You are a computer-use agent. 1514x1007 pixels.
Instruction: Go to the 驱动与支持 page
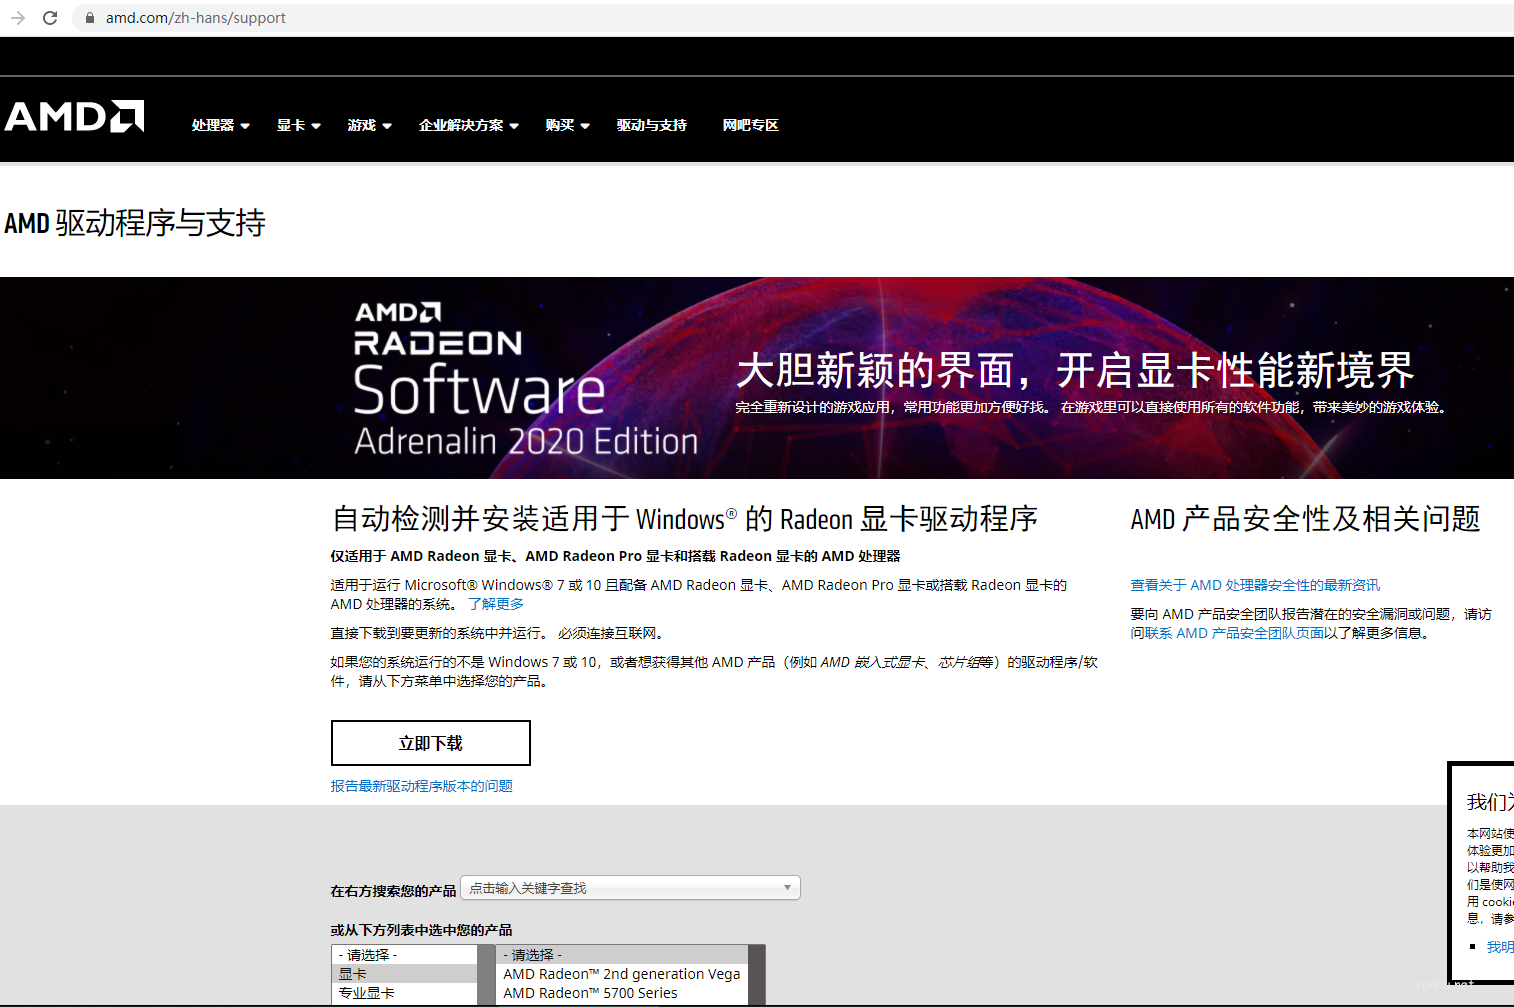click(x=651, y=125)
